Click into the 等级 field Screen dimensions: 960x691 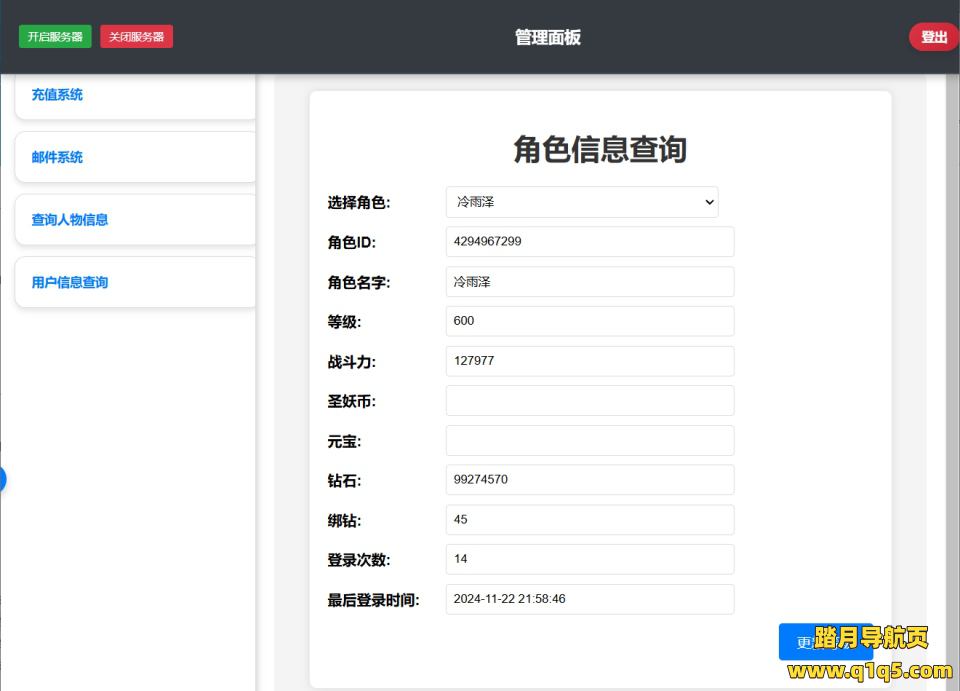pos(589,321)
